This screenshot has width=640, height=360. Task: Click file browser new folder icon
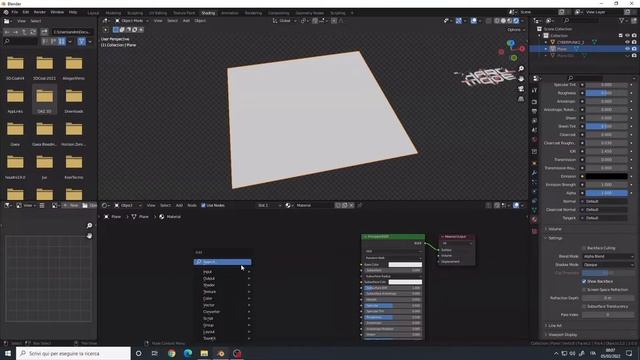[44, 32]
